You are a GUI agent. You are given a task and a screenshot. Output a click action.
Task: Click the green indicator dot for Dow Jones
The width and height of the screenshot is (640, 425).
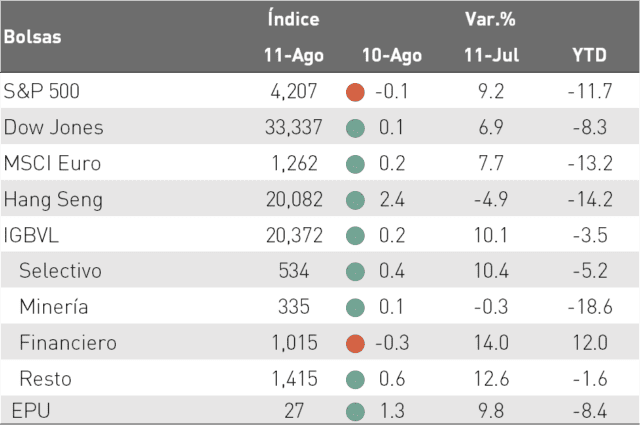point(355,128)
